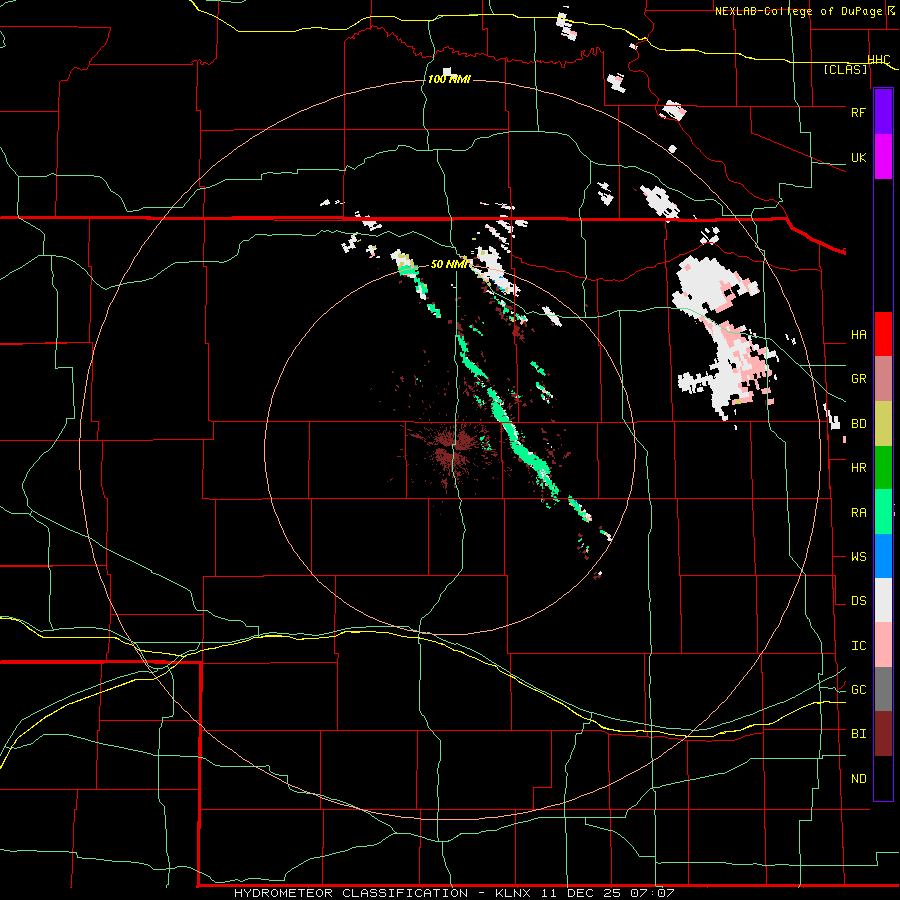Select the "RA" legend label
The width and height of the screenshot is (900, 900).
coord(858,513)
